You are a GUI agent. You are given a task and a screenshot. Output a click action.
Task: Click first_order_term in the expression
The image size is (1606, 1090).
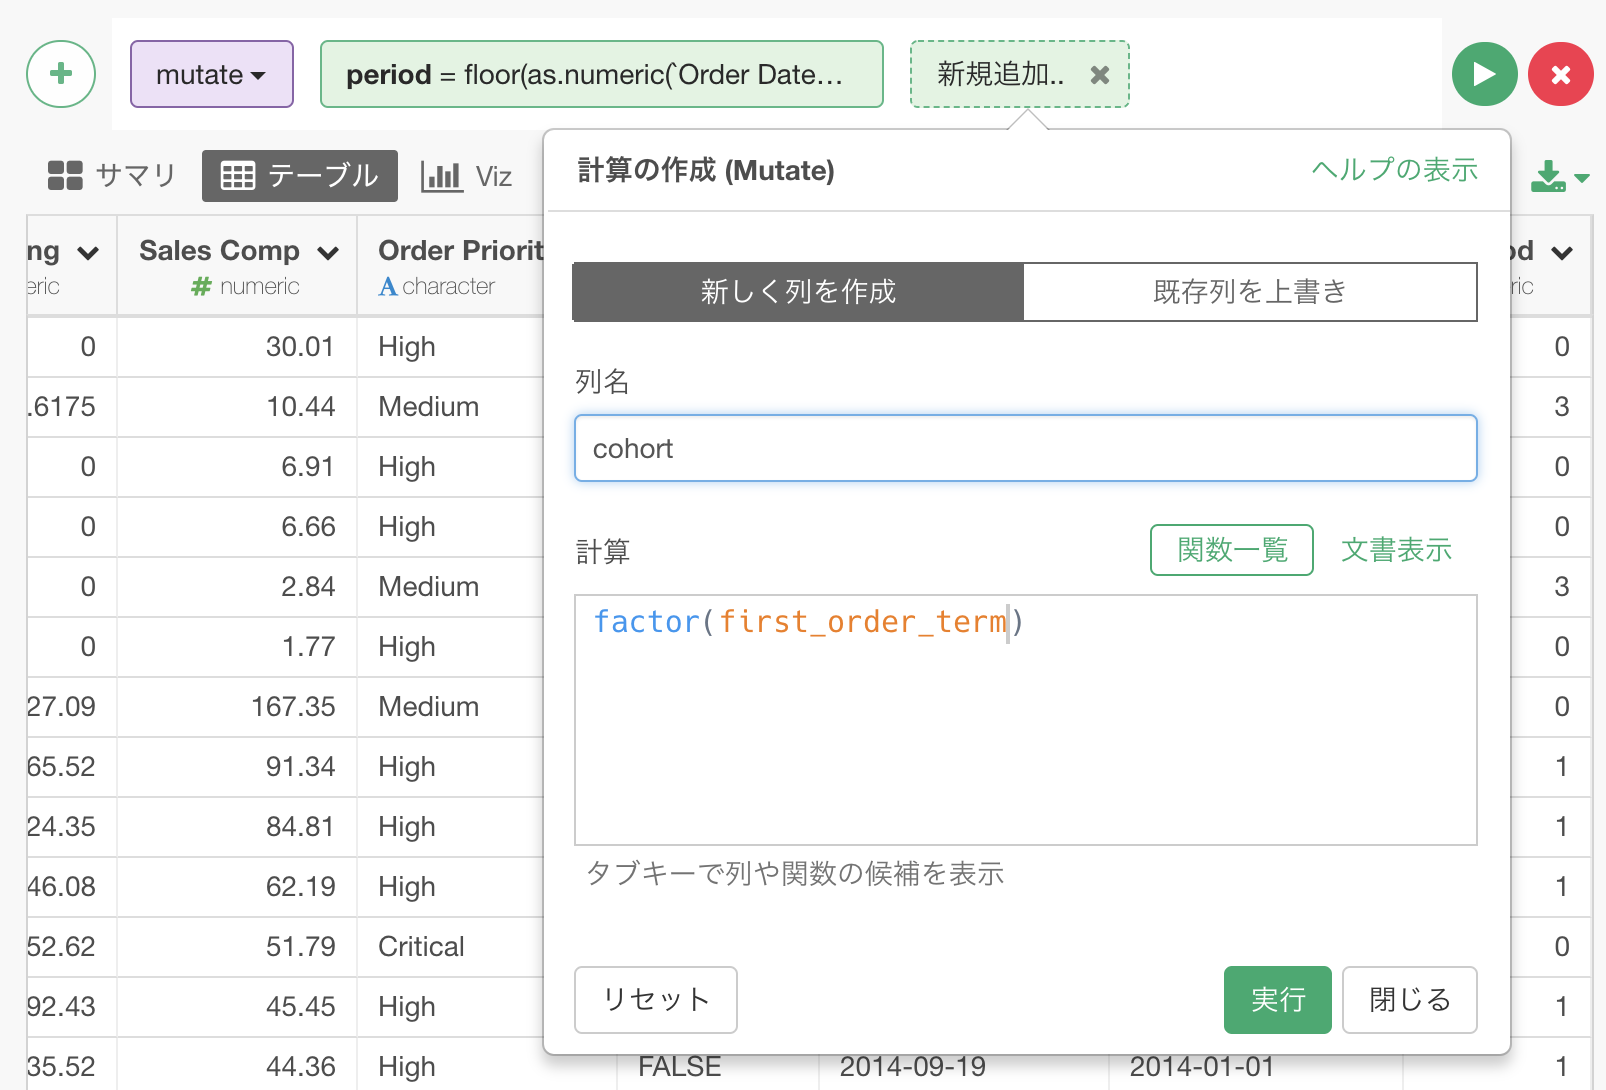click(863, 622)
